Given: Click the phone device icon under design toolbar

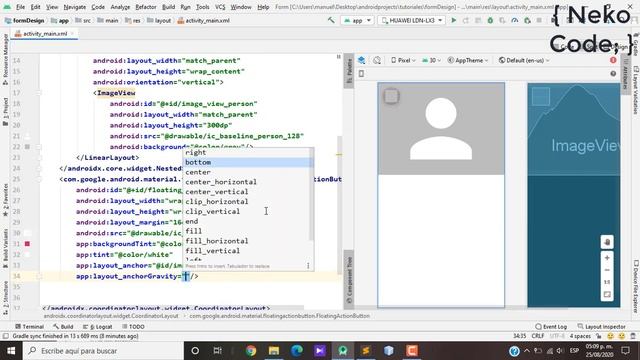Looking at the screenshot, I should point(361,73).
